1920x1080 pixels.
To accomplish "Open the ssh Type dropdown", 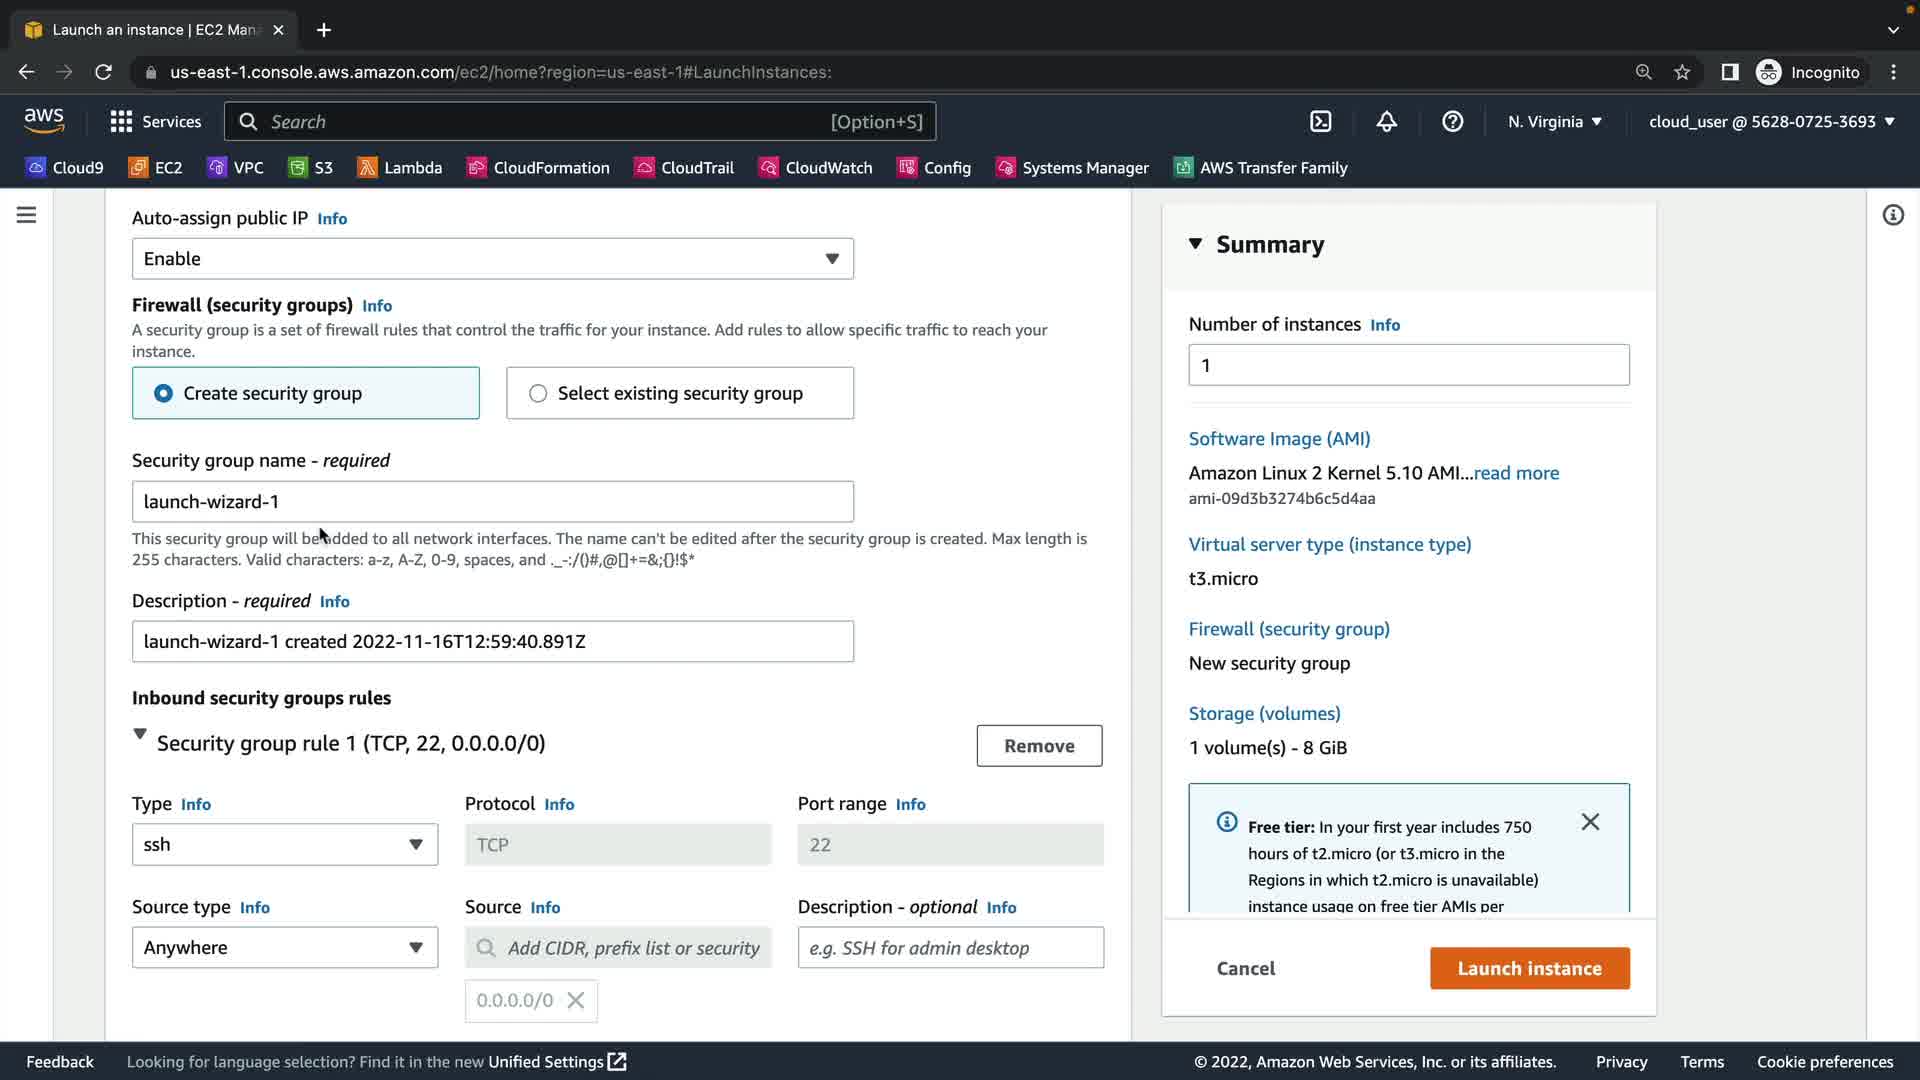I will click(x=284, y=845).
